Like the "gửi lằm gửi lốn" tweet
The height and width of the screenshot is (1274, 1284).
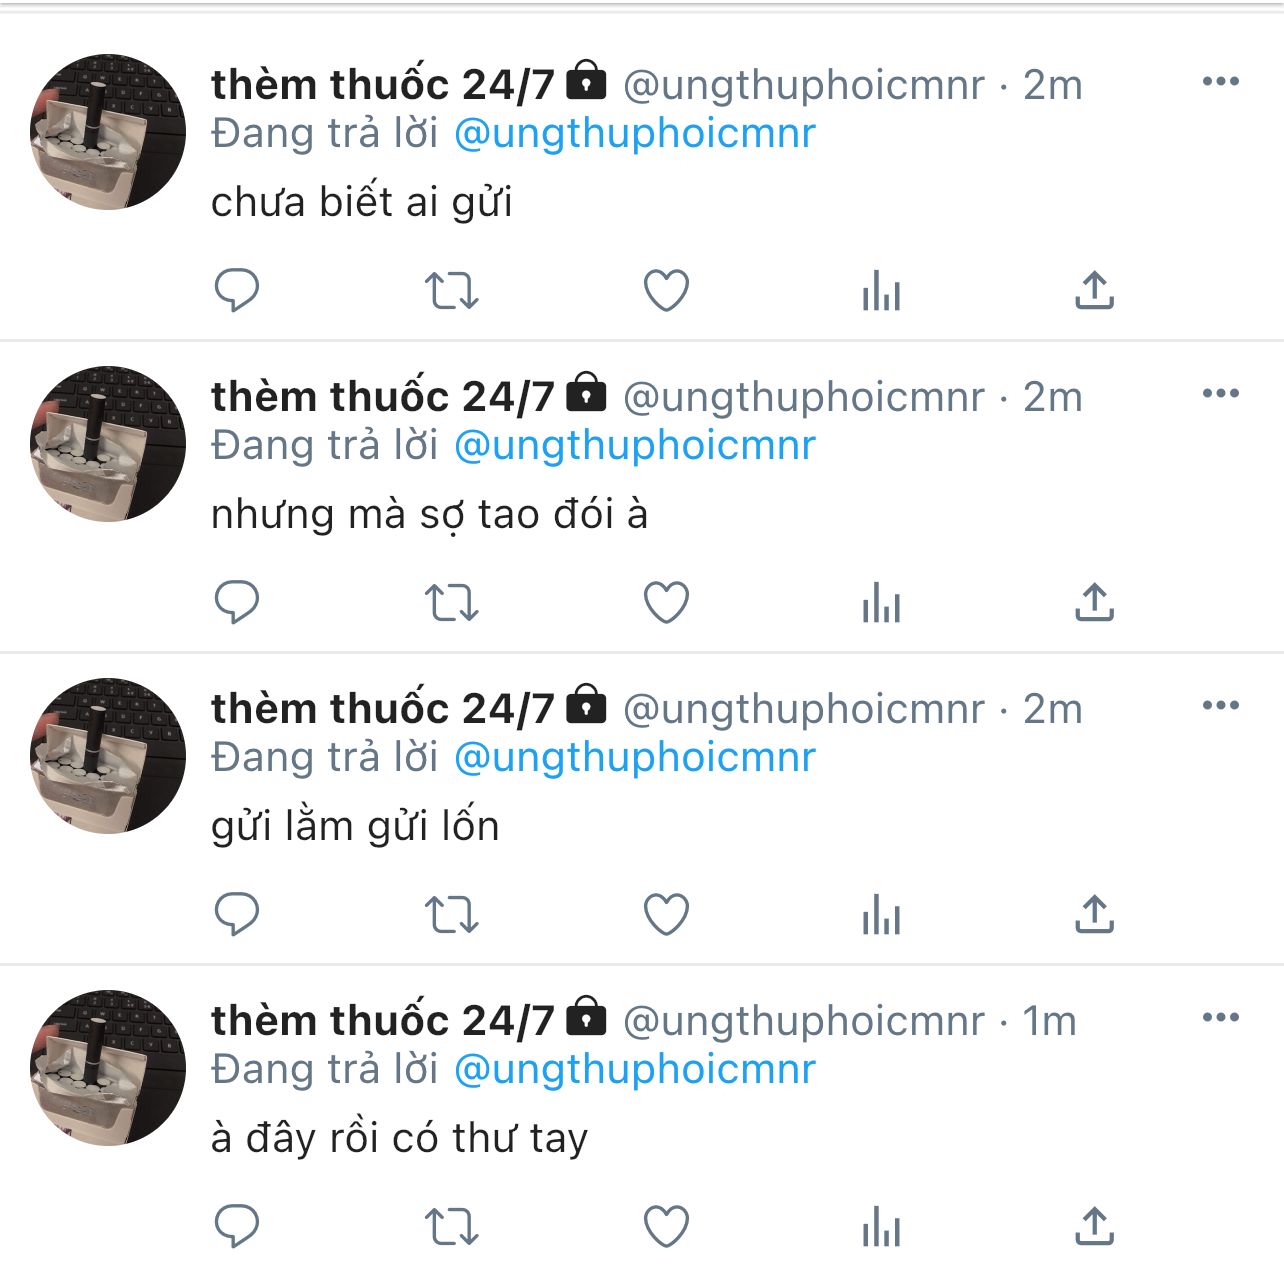(666, 915)
